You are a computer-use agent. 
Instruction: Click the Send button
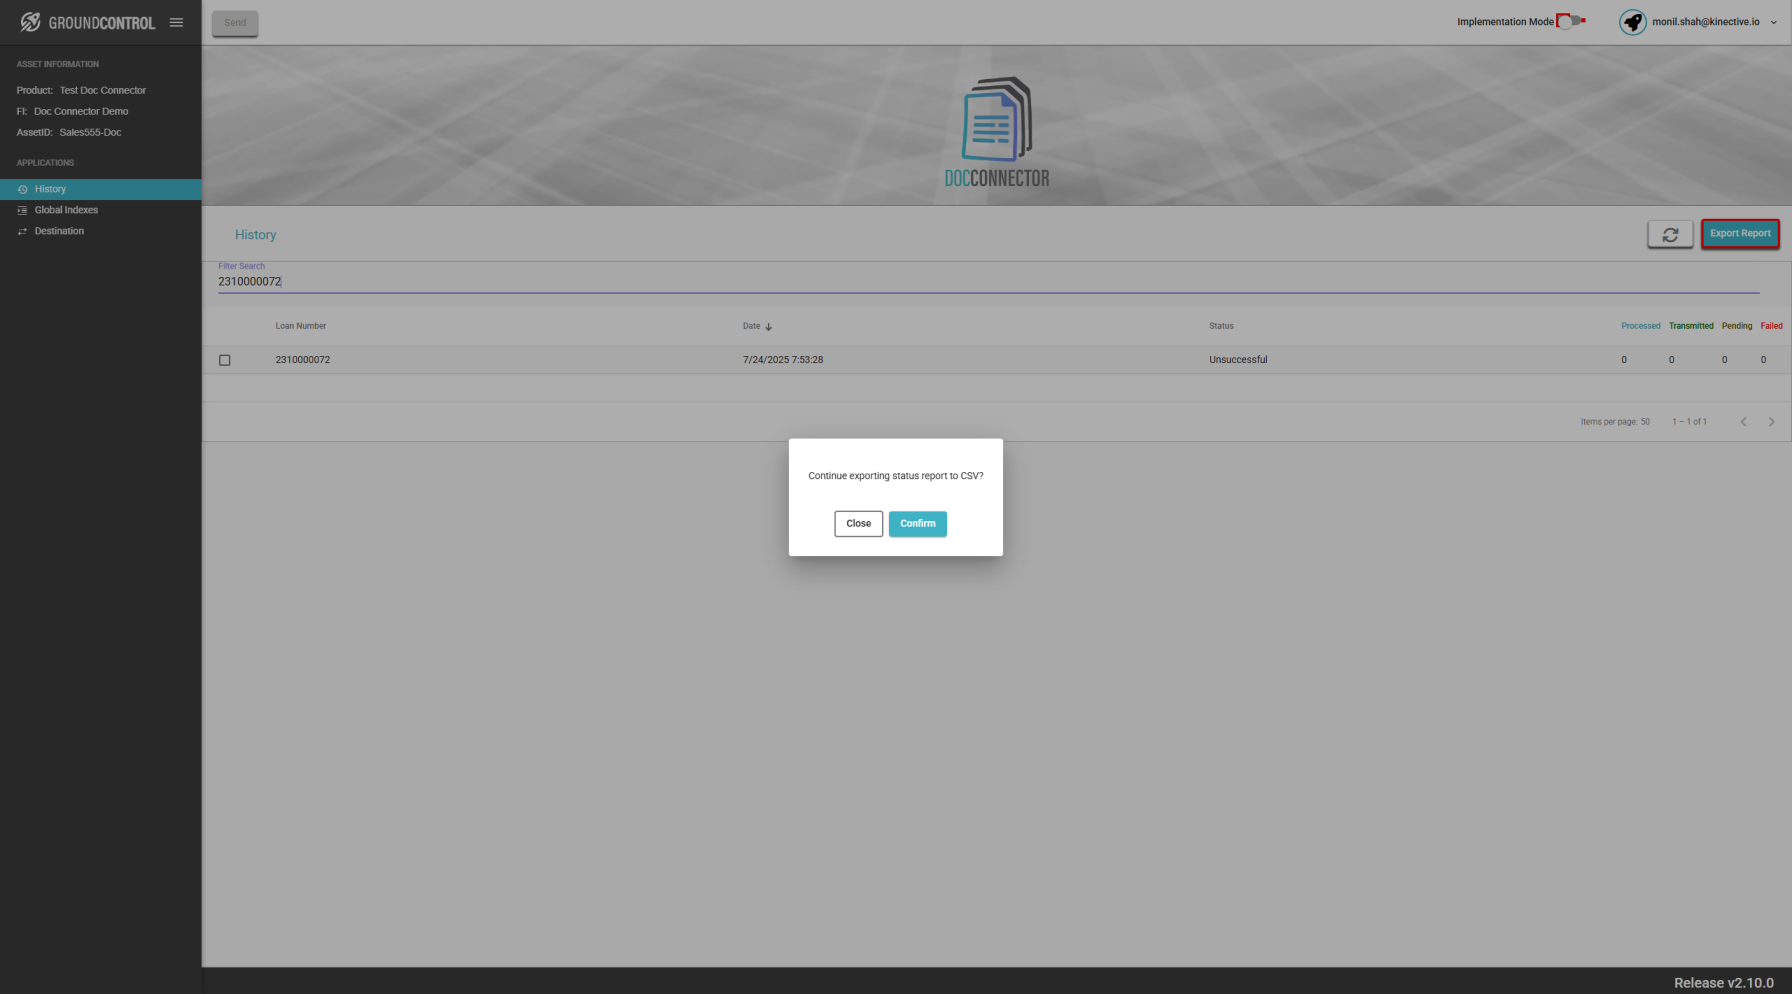coord(235,23)
